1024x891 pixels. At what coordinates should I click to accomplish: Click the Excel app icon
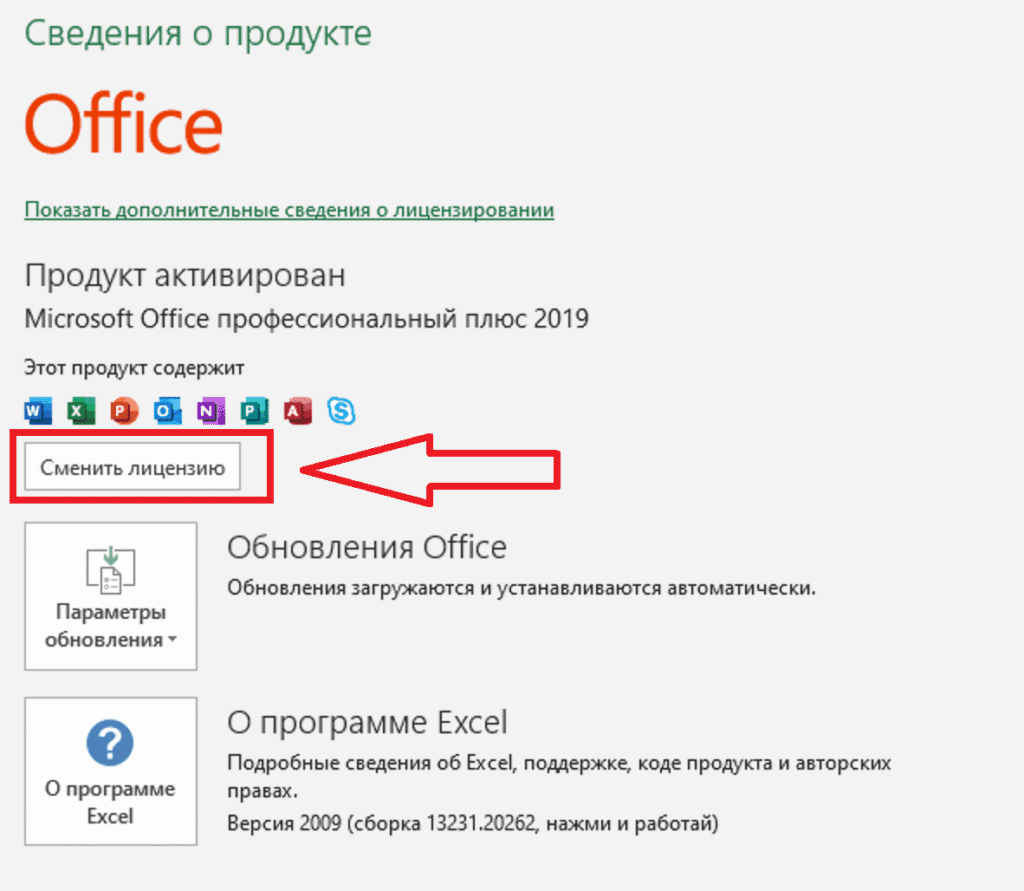click(81, 411)
